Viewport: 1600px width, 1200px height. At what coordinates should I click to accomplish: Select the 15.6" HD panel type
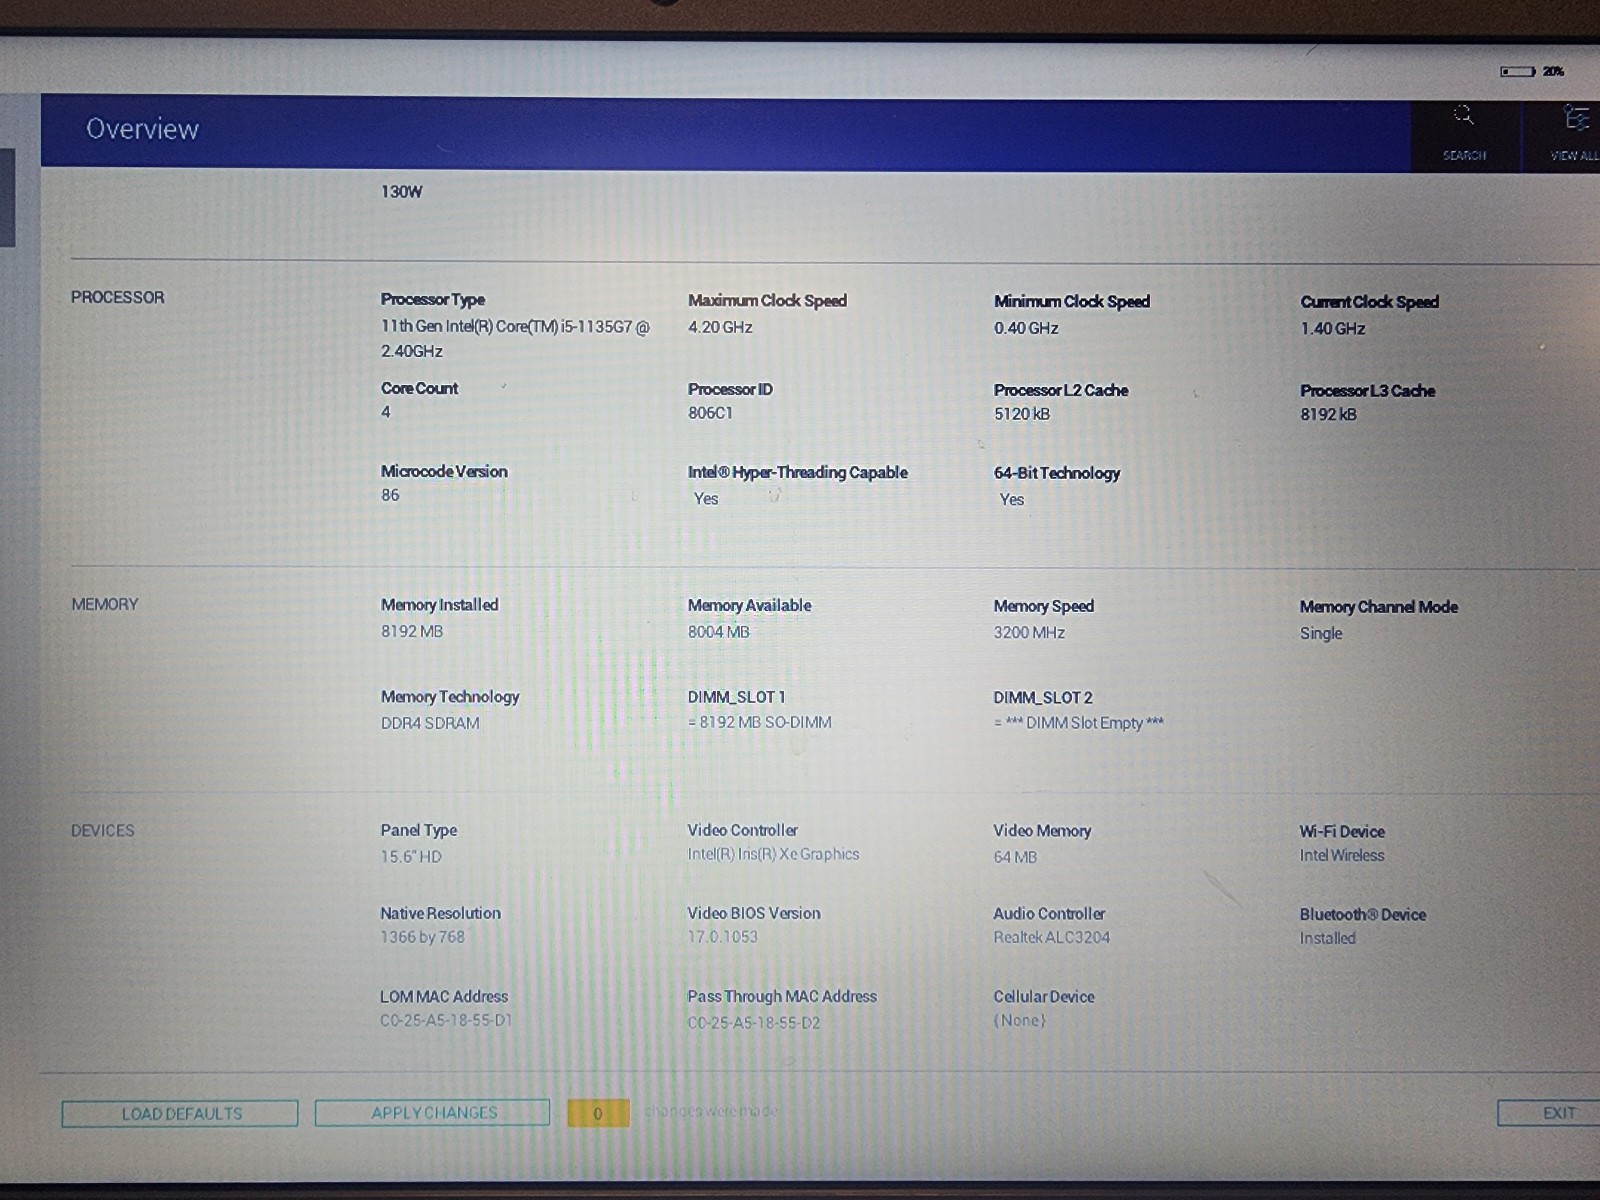click(x=411, y=856)
